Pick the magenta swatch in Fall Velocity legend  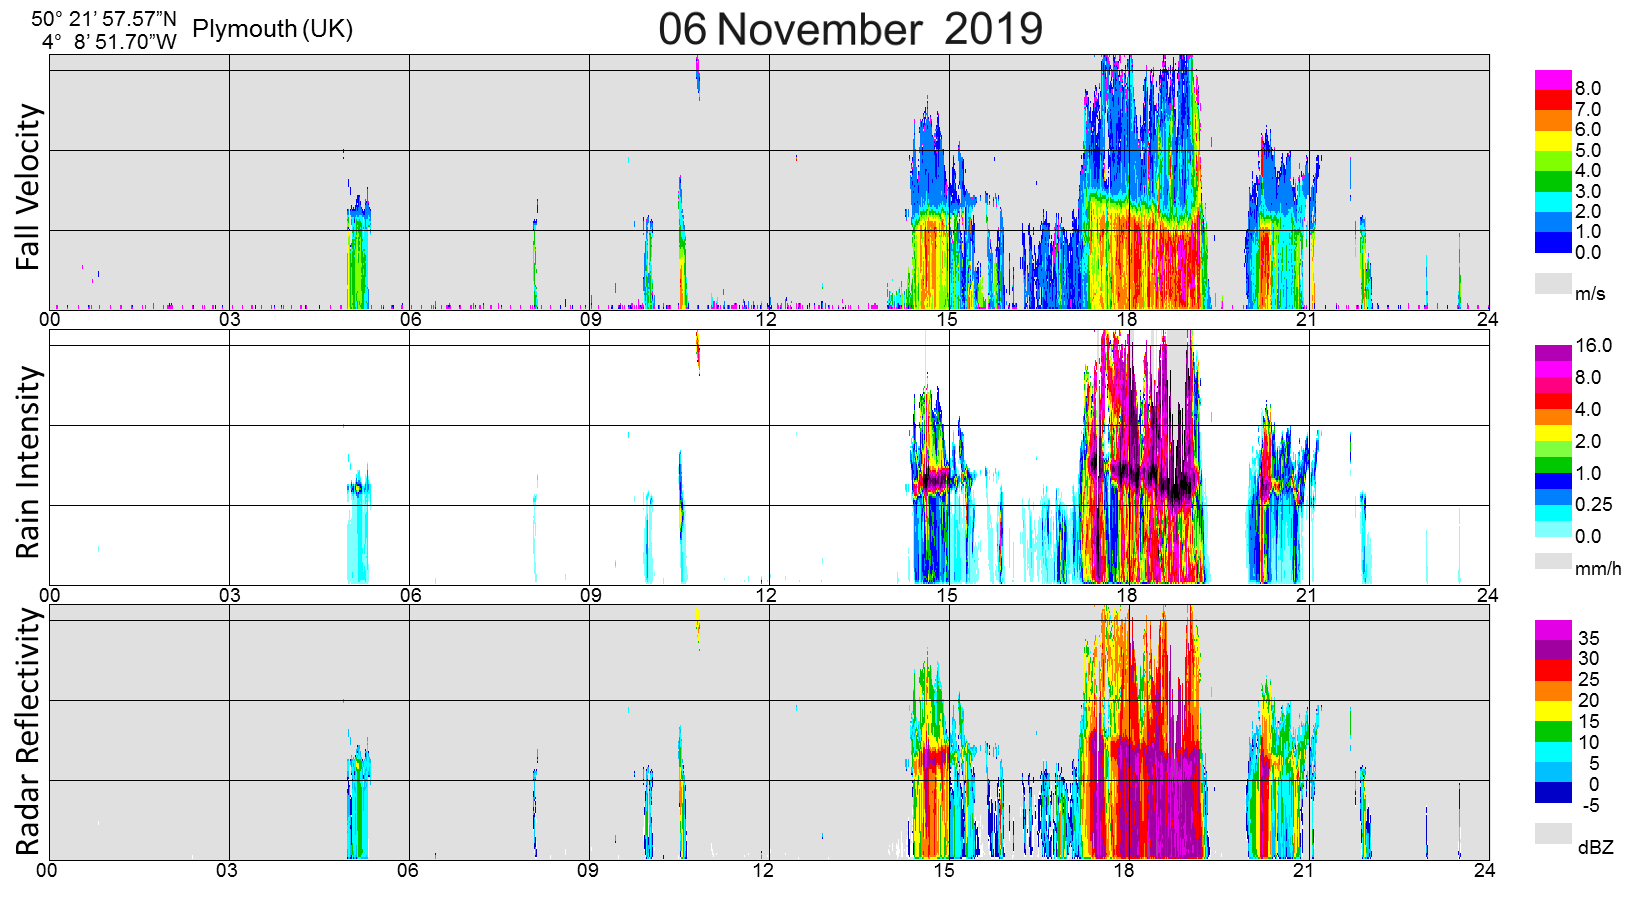click(x=1553, y=80)
